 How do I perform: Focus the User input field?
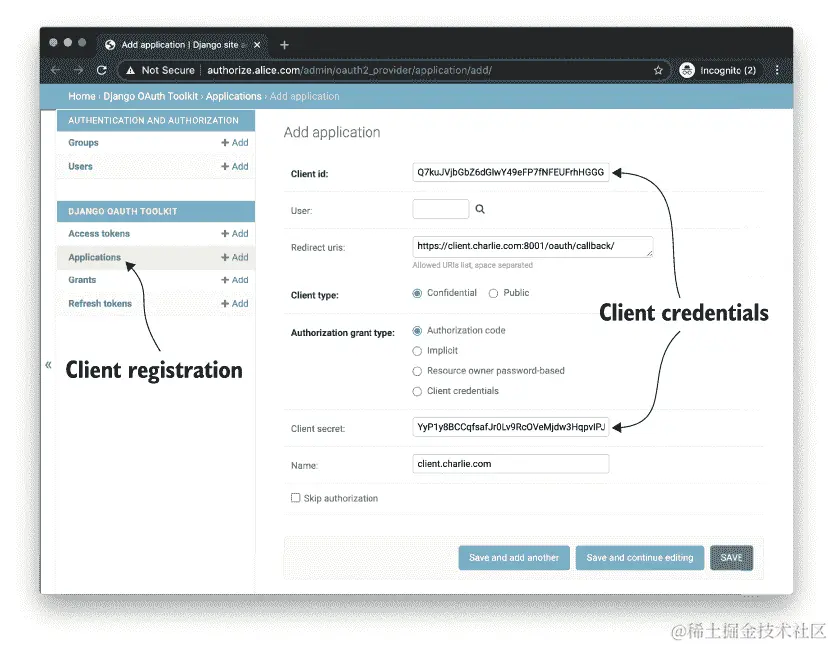point(440,209)
